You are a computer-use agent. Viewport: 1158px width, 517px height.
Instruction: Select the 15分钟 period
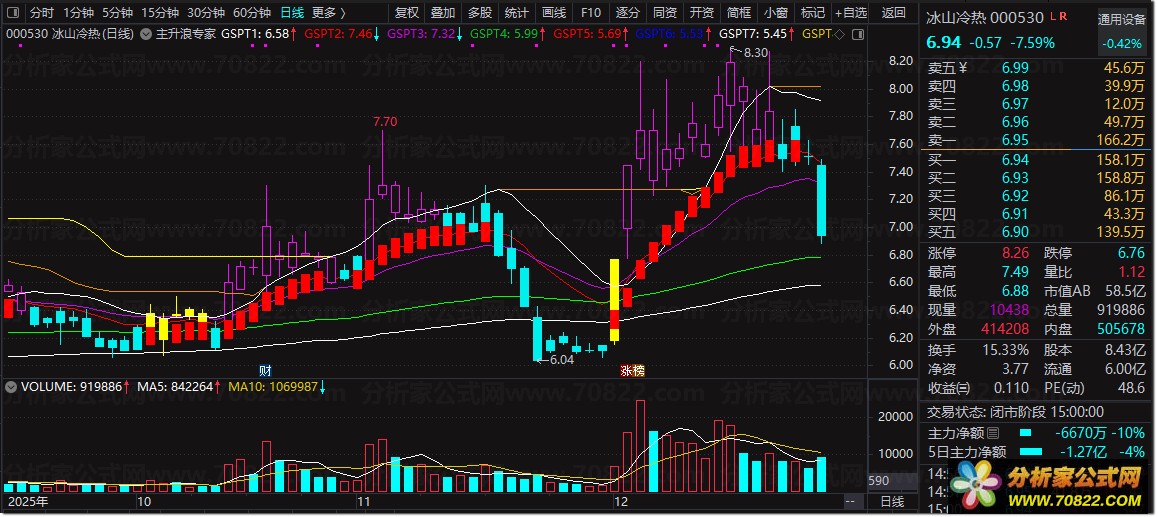[x=160, y=13]
